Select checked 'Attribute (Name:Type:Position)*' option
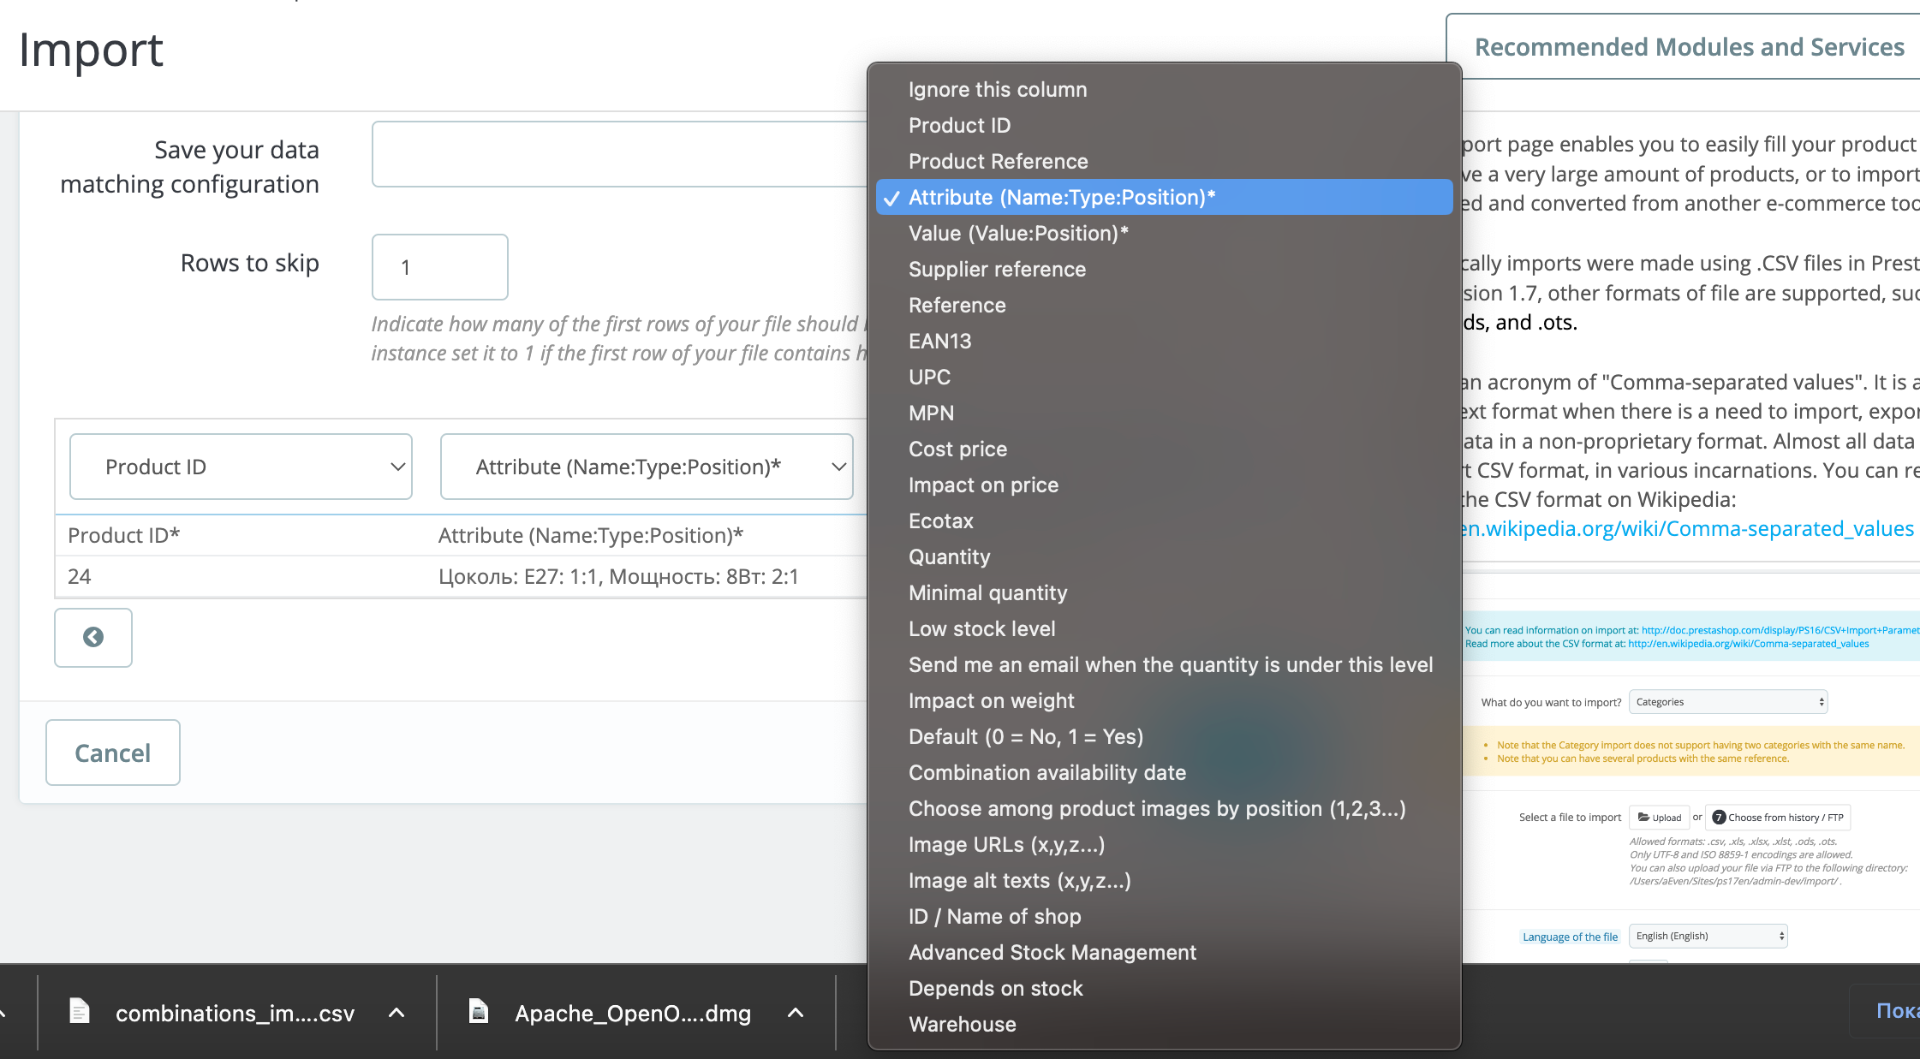 pyautogui.click(x=1164, y=198)
